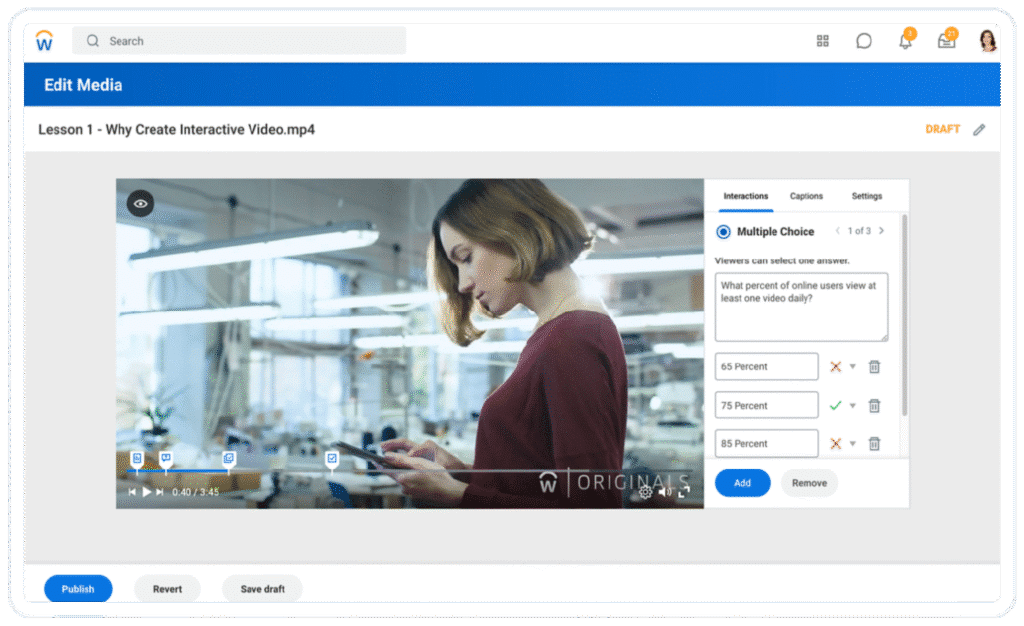Toggle the video preview eye icon
This screenshot has height=626, width=1024.
141,204
